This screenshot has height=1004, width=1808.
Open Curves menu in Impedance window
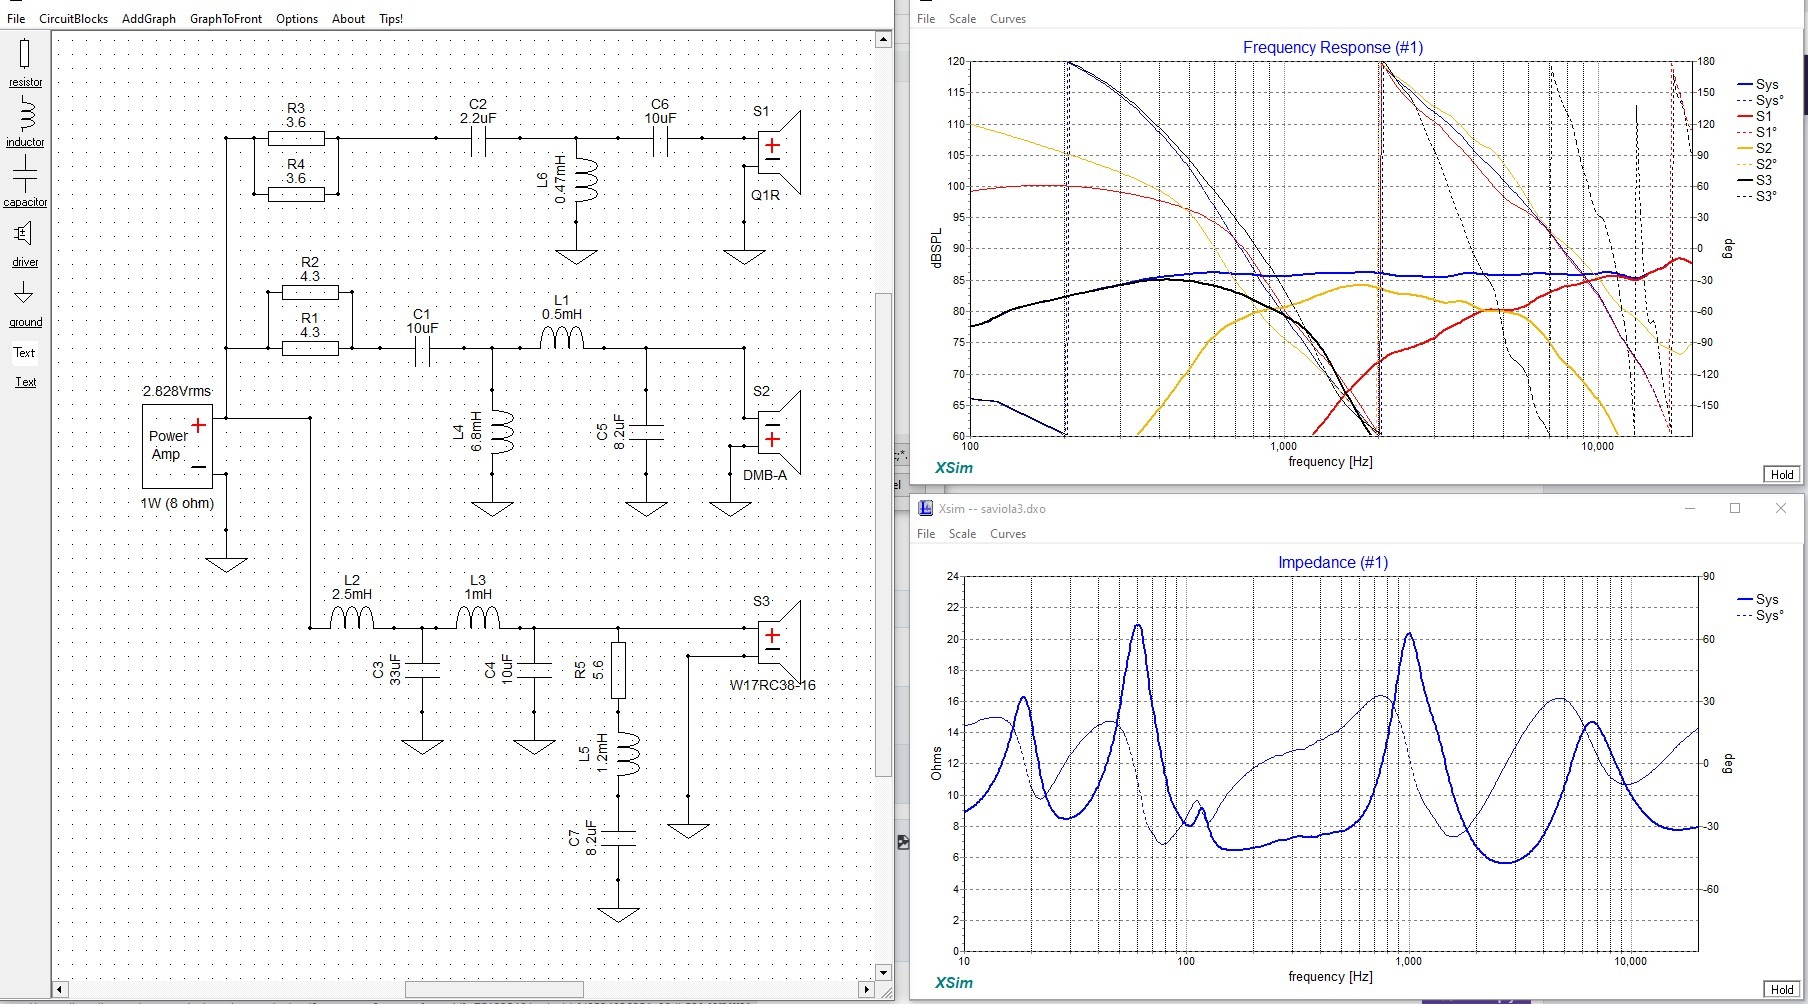(1008, 533)
